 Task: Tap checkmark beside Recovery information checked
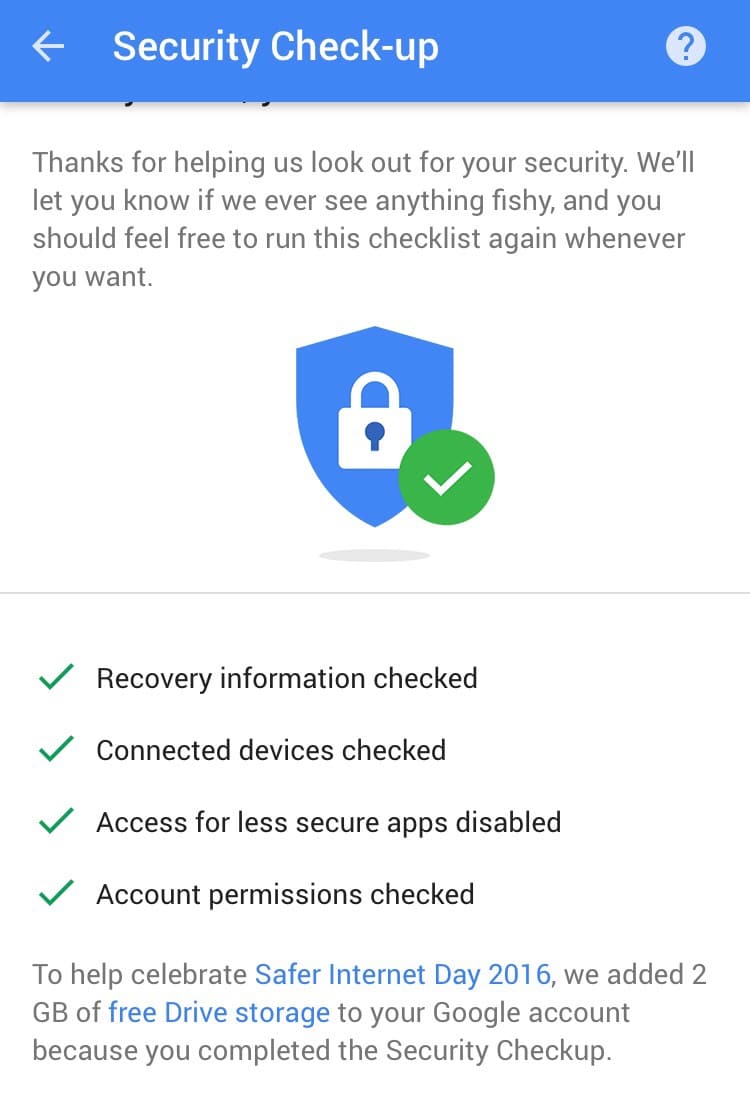coord(55,678)
